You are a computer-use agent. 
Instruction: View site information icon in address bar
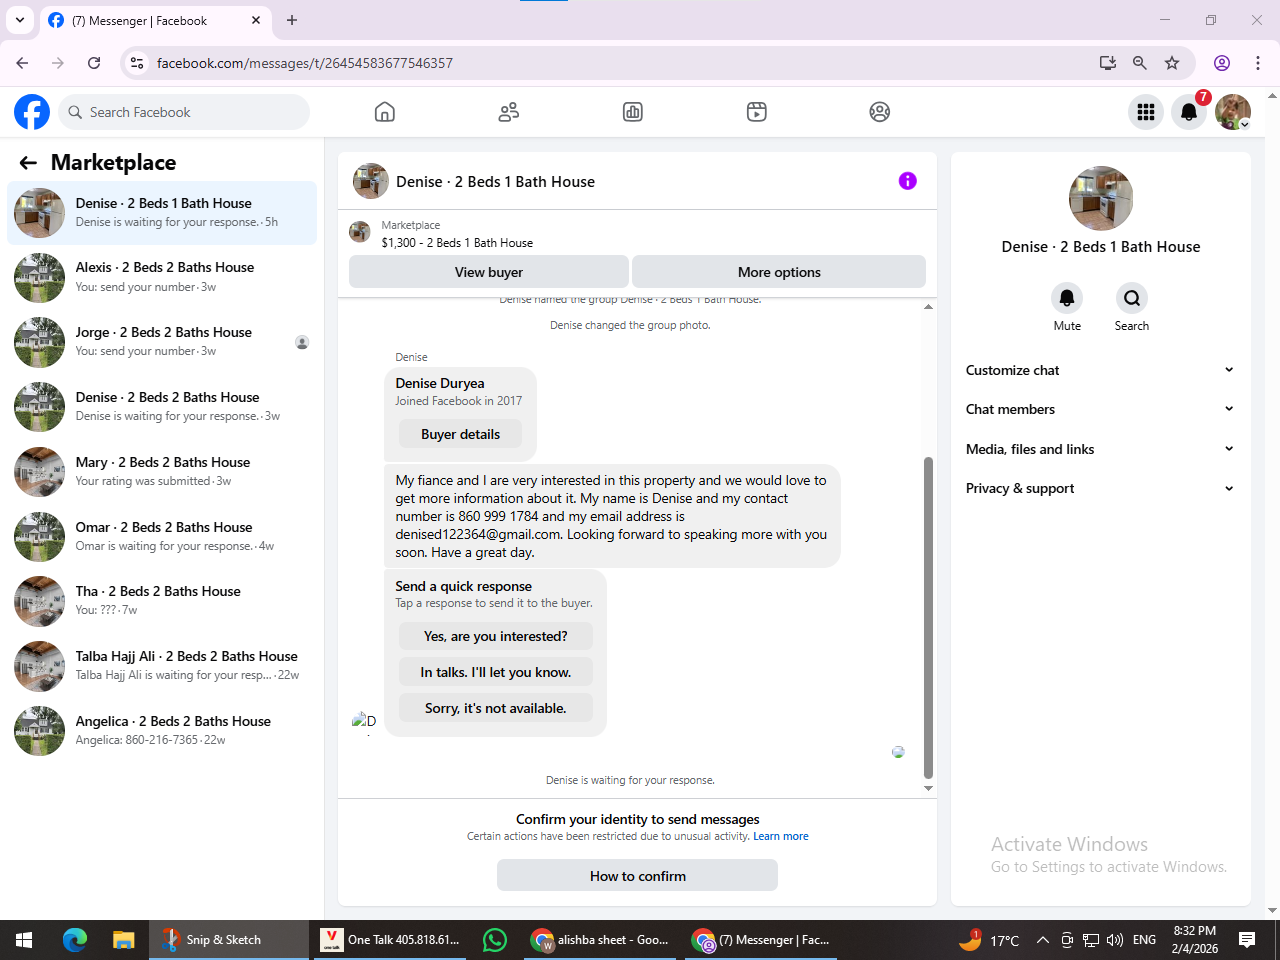pos(137,63)
